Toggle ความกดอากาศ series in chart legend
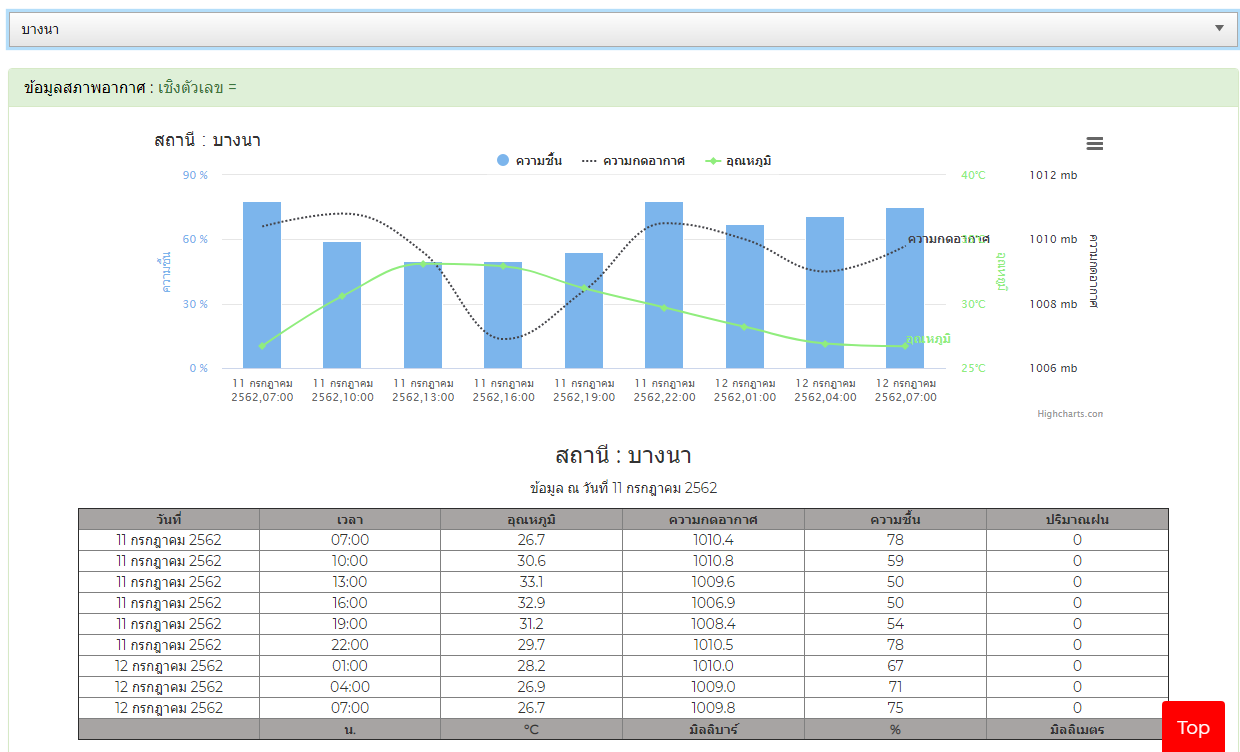This screenshot has height=752, width=1240. 633,161
